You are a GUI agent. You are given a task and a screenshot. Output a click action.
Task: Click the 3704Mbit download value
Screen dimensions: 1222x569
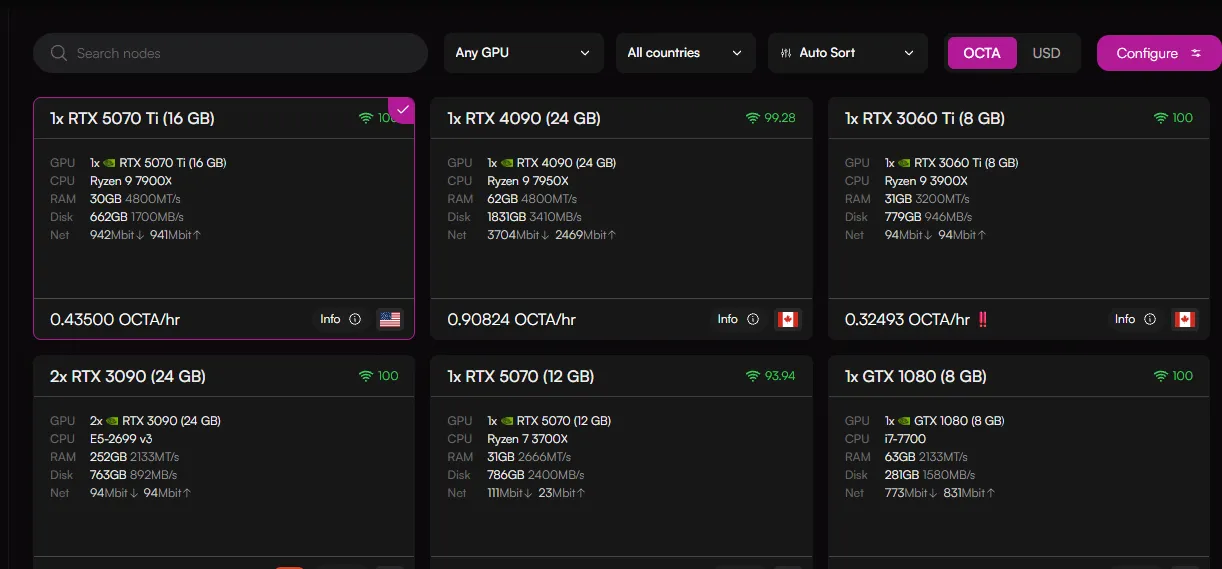[517, 235]
